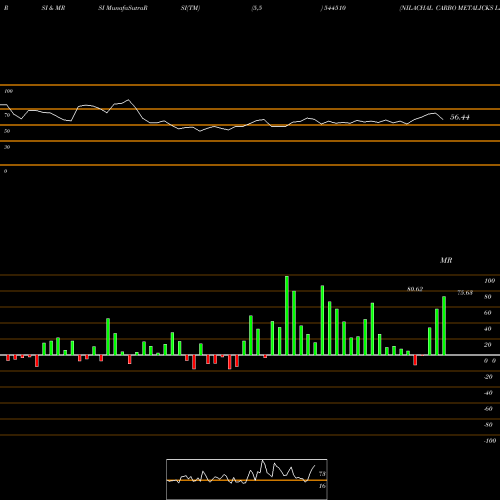The width and height of the screenshot is (500, 500).
Task: Click the red bar below the 80.62 label
Action: [x=415, y=360]
